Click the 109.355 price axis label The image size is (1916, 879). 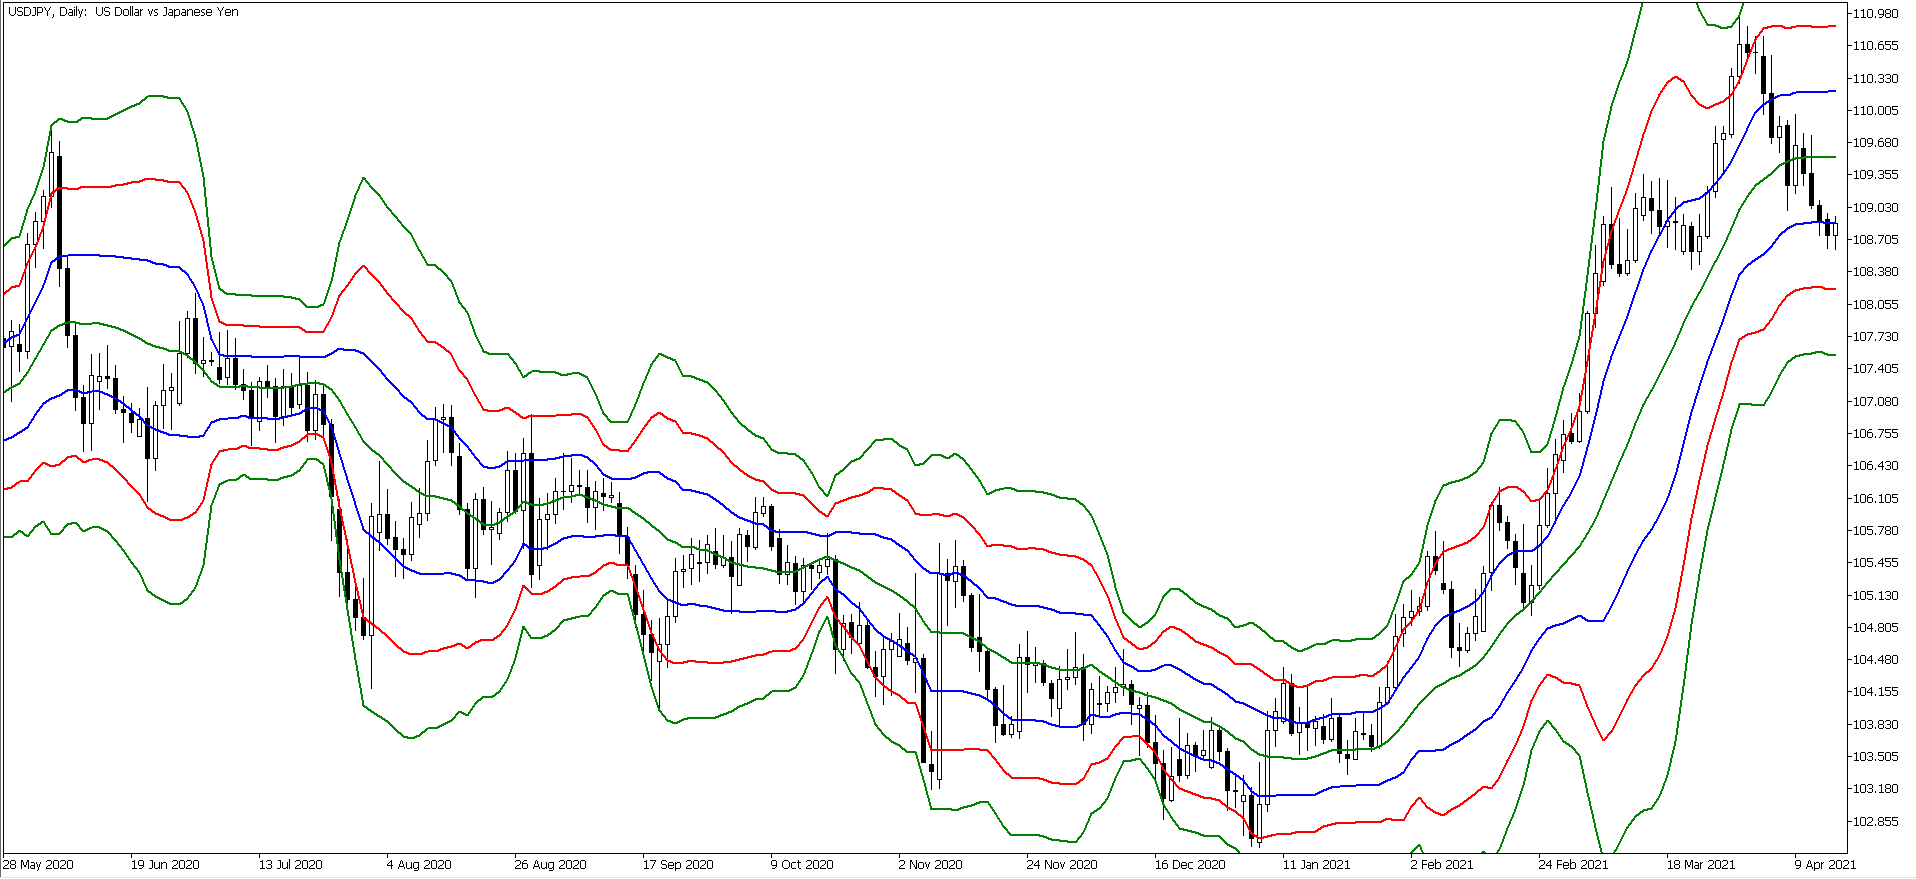[x=1875, y=175]
